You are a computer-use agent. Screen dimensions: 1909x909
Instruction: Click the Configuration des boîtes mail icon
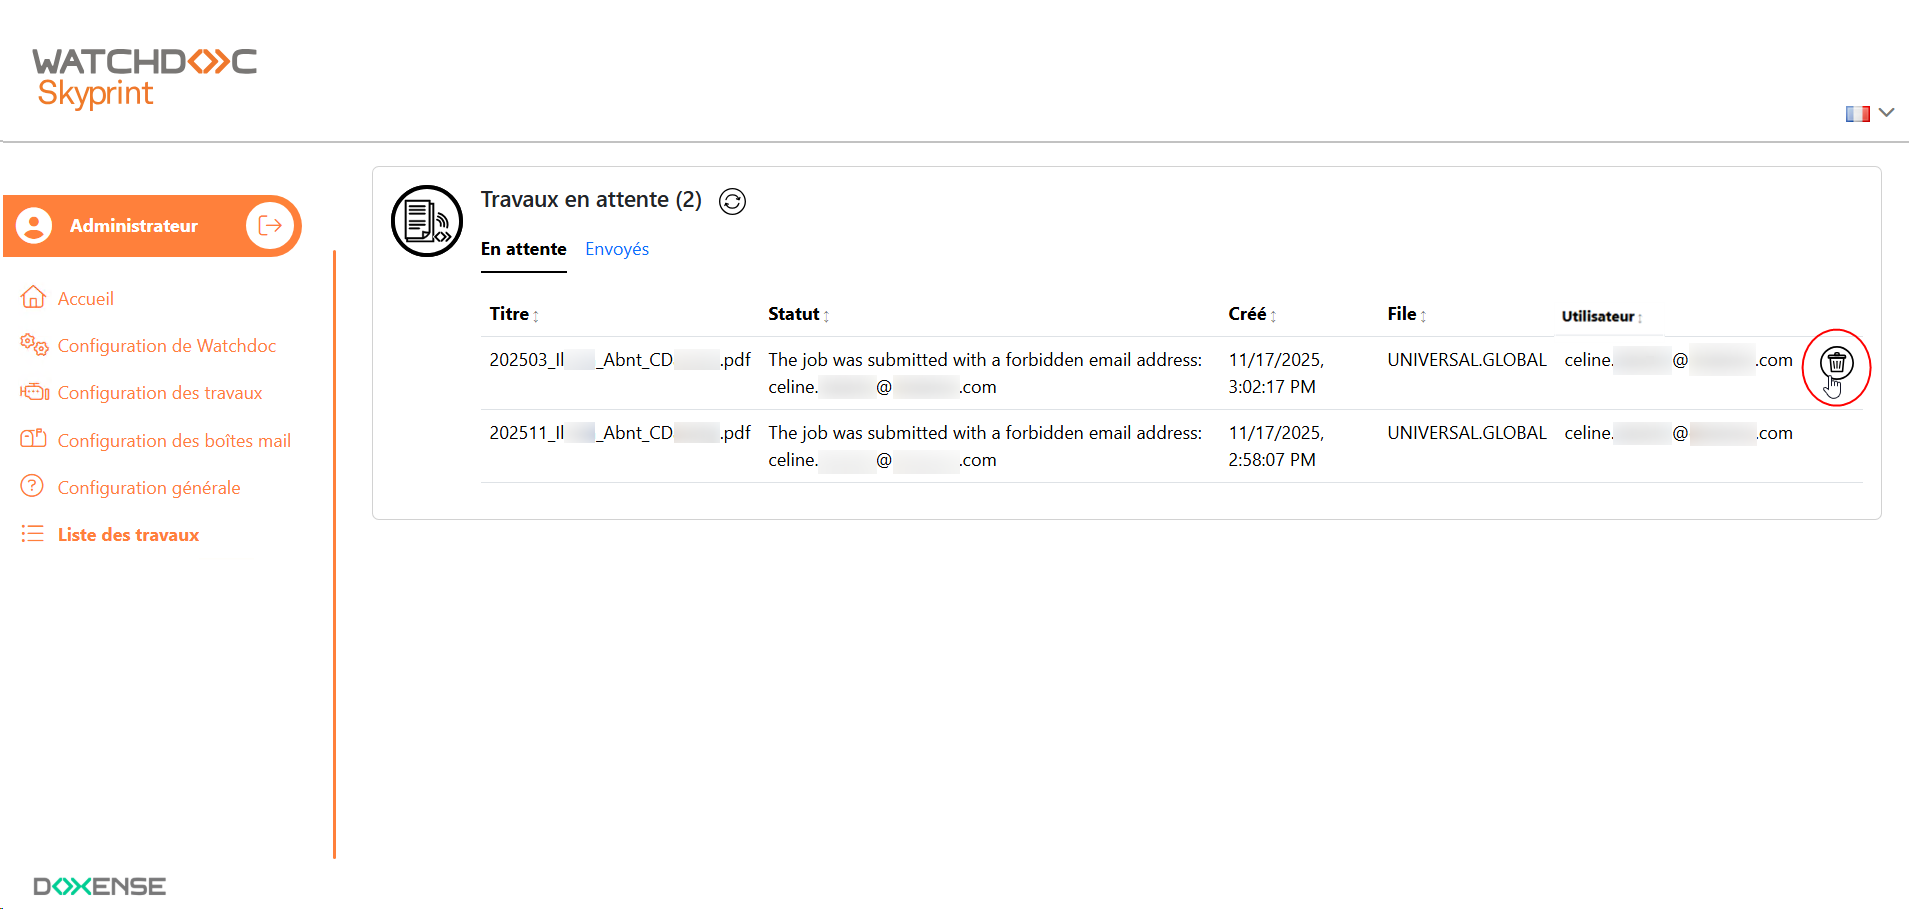point(34,439)
